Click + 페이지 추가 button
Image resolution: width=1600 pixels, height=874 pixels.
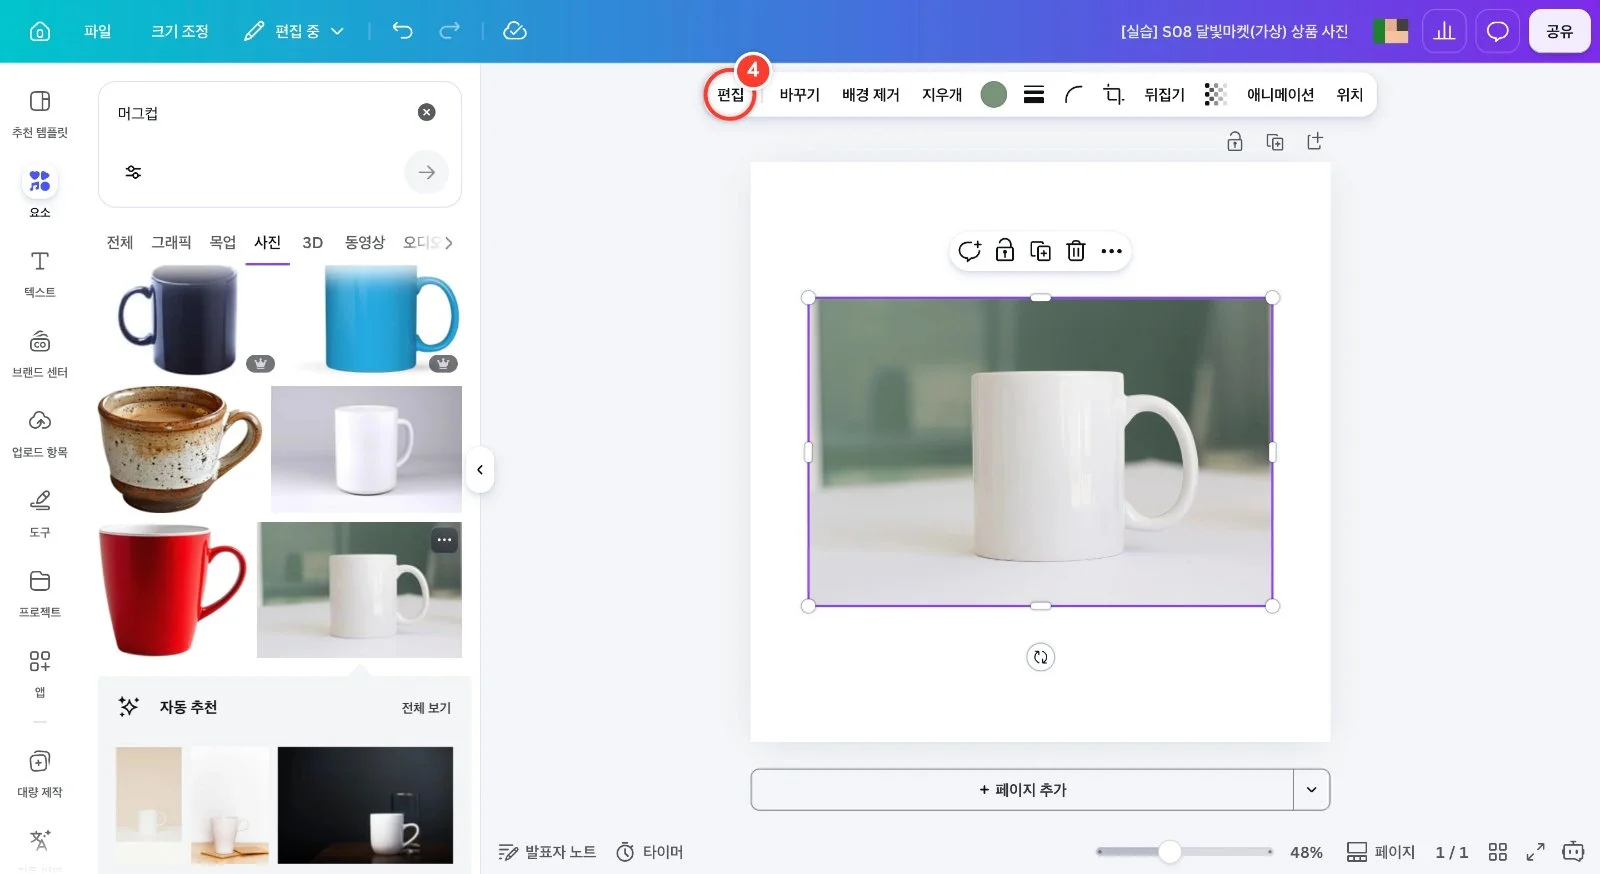[x=1022, y=790]
